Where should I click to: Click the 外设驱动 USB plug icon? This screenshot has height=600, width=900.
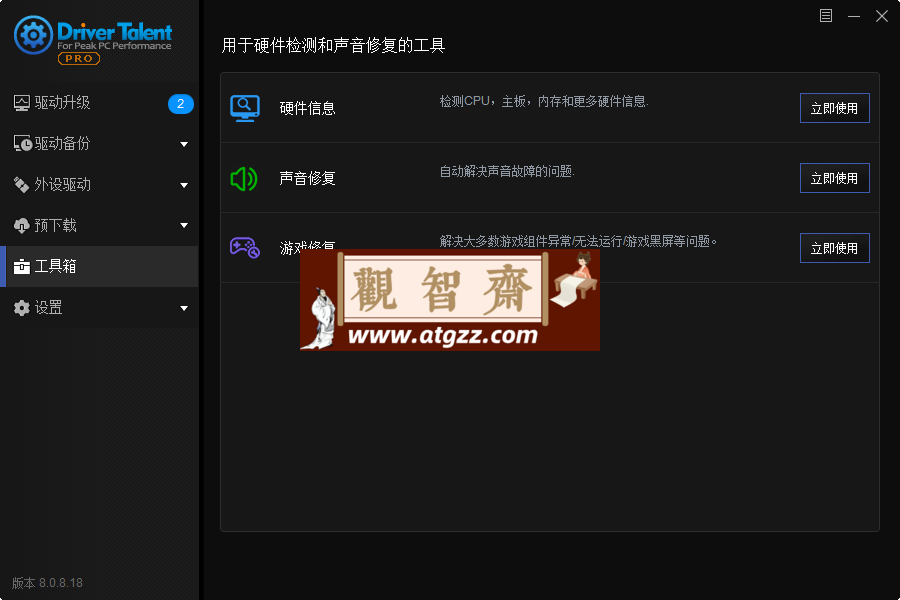click(x=22, y=184)
